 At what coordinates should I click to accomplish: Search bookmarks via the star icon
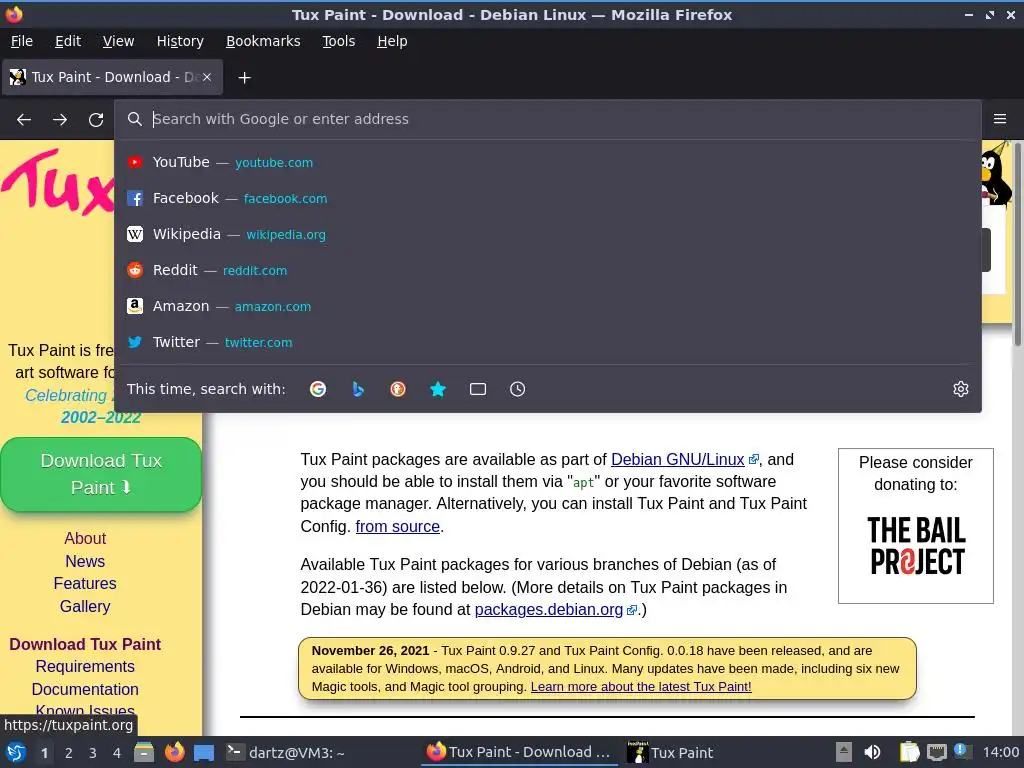438,389
